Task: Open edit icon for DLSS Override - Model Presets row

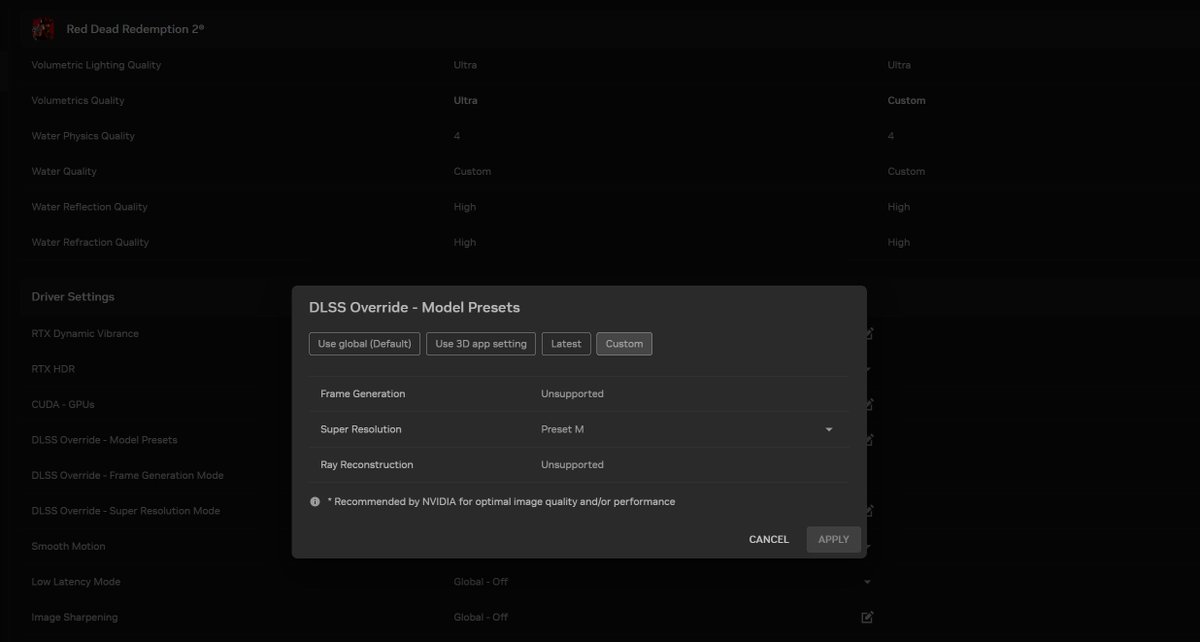Action: (868, 440)
